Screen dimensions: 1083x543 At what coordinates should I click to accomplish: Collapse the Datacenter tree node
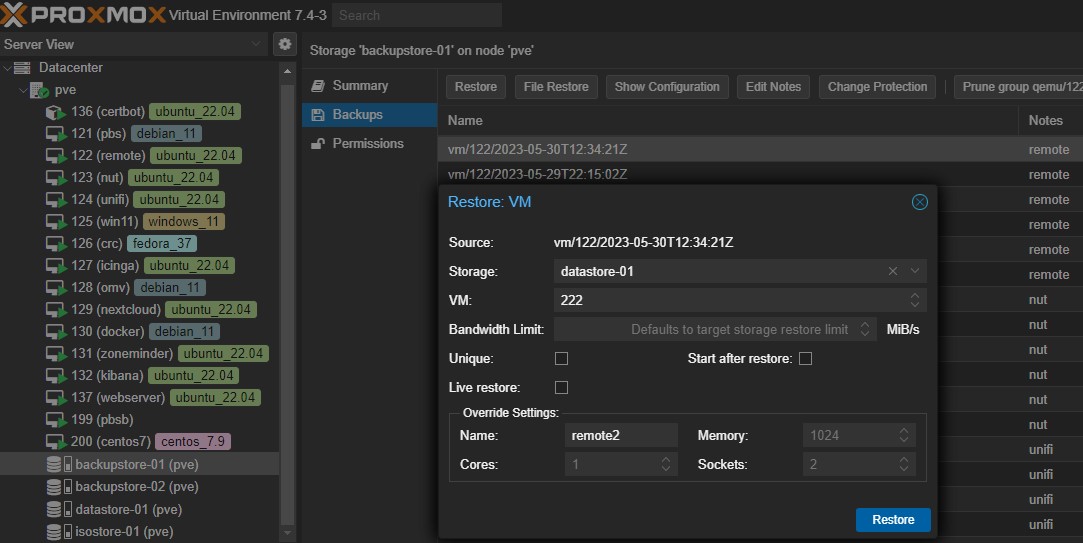click(x=8, y=68)
